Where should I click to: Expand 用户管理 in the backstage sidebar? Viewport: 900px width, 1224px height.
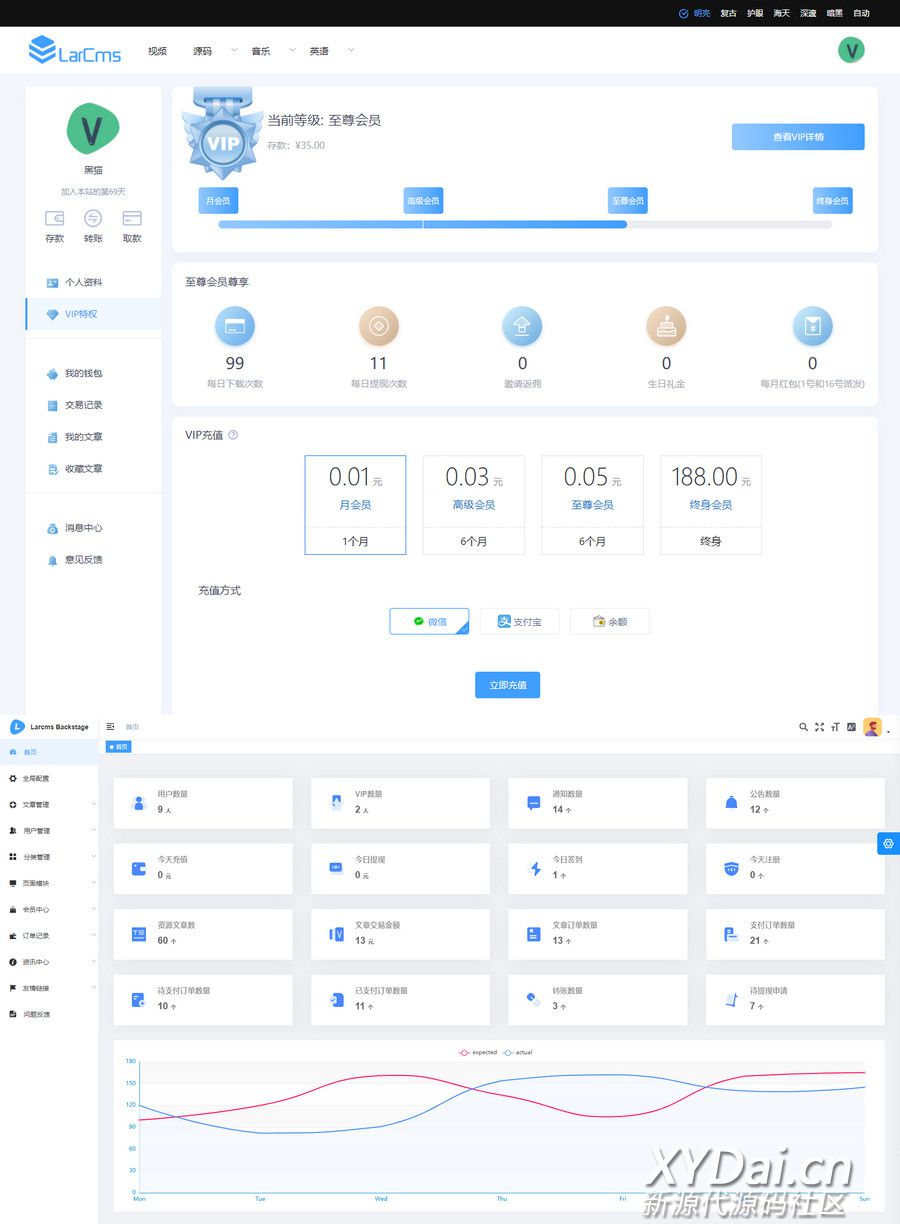click(52, 830)
